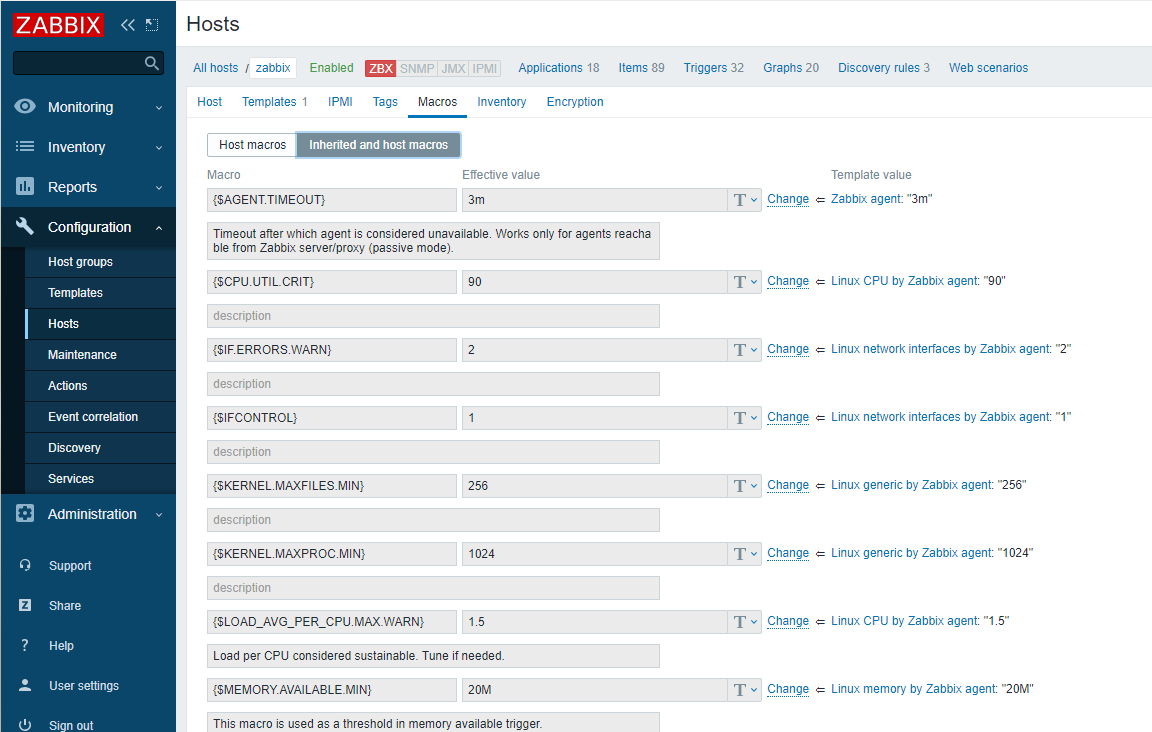Open Web scenarios link
Viewport: 1152px width, 732px height.
point(988,68)
